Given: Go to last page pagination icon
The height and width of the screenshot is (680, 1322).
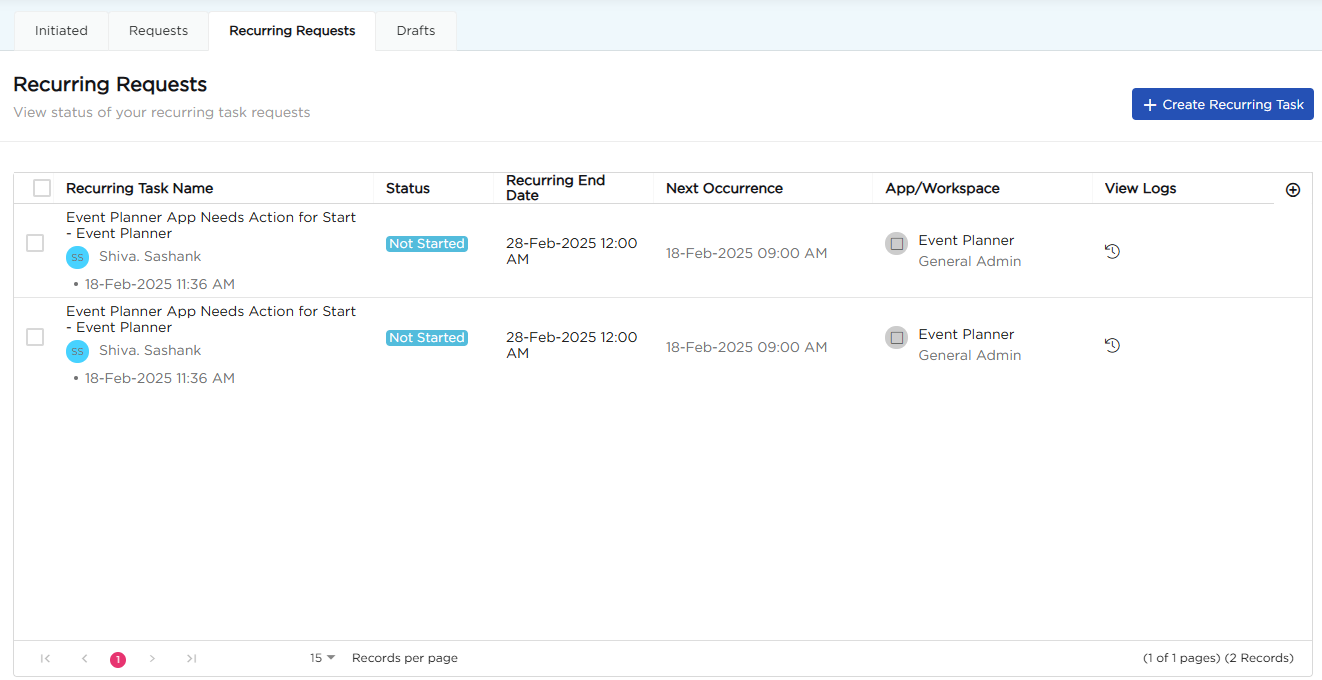Looking at the screenshot, I should pos(191,658).
